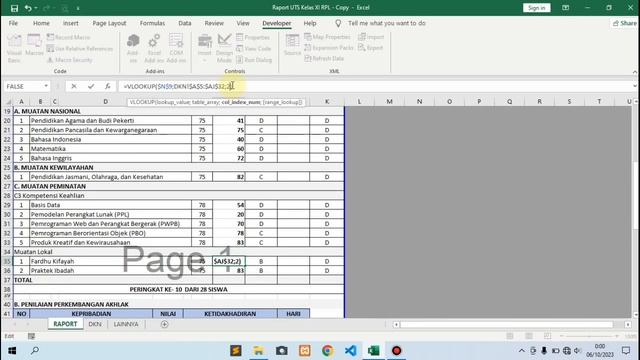Image resolution: width=640 pixels, height=360 pixels.
Task: Click the Insert Function fx icon
Action: [x=107, y=86]
